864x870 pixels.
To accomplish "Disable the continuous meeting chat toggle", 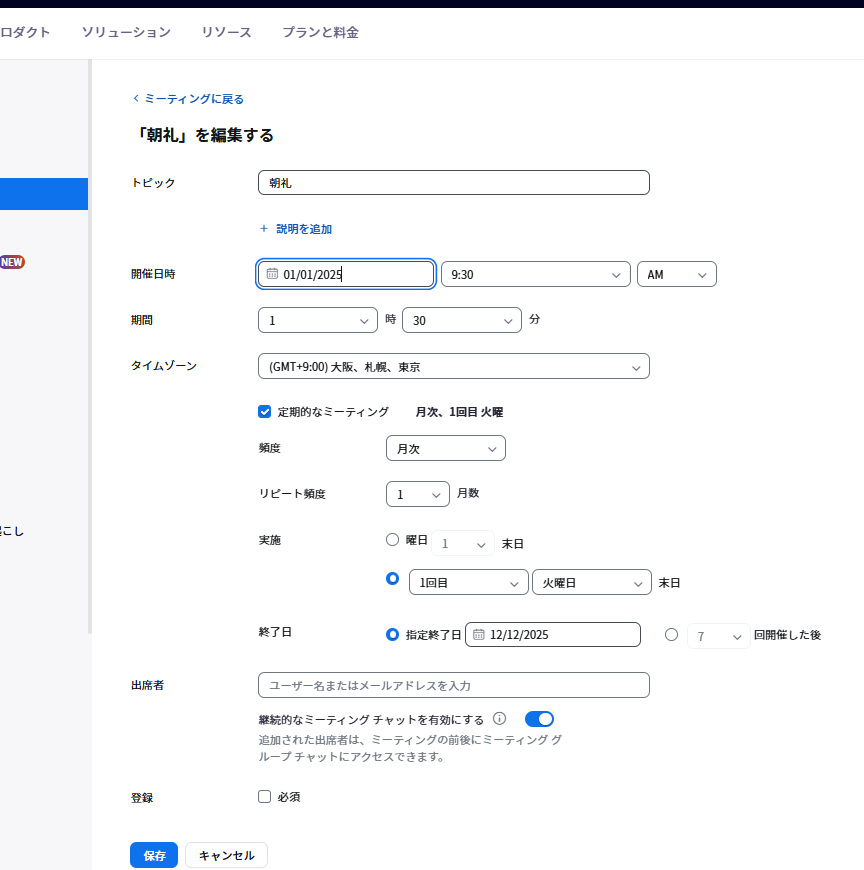I will click(539, 719).
